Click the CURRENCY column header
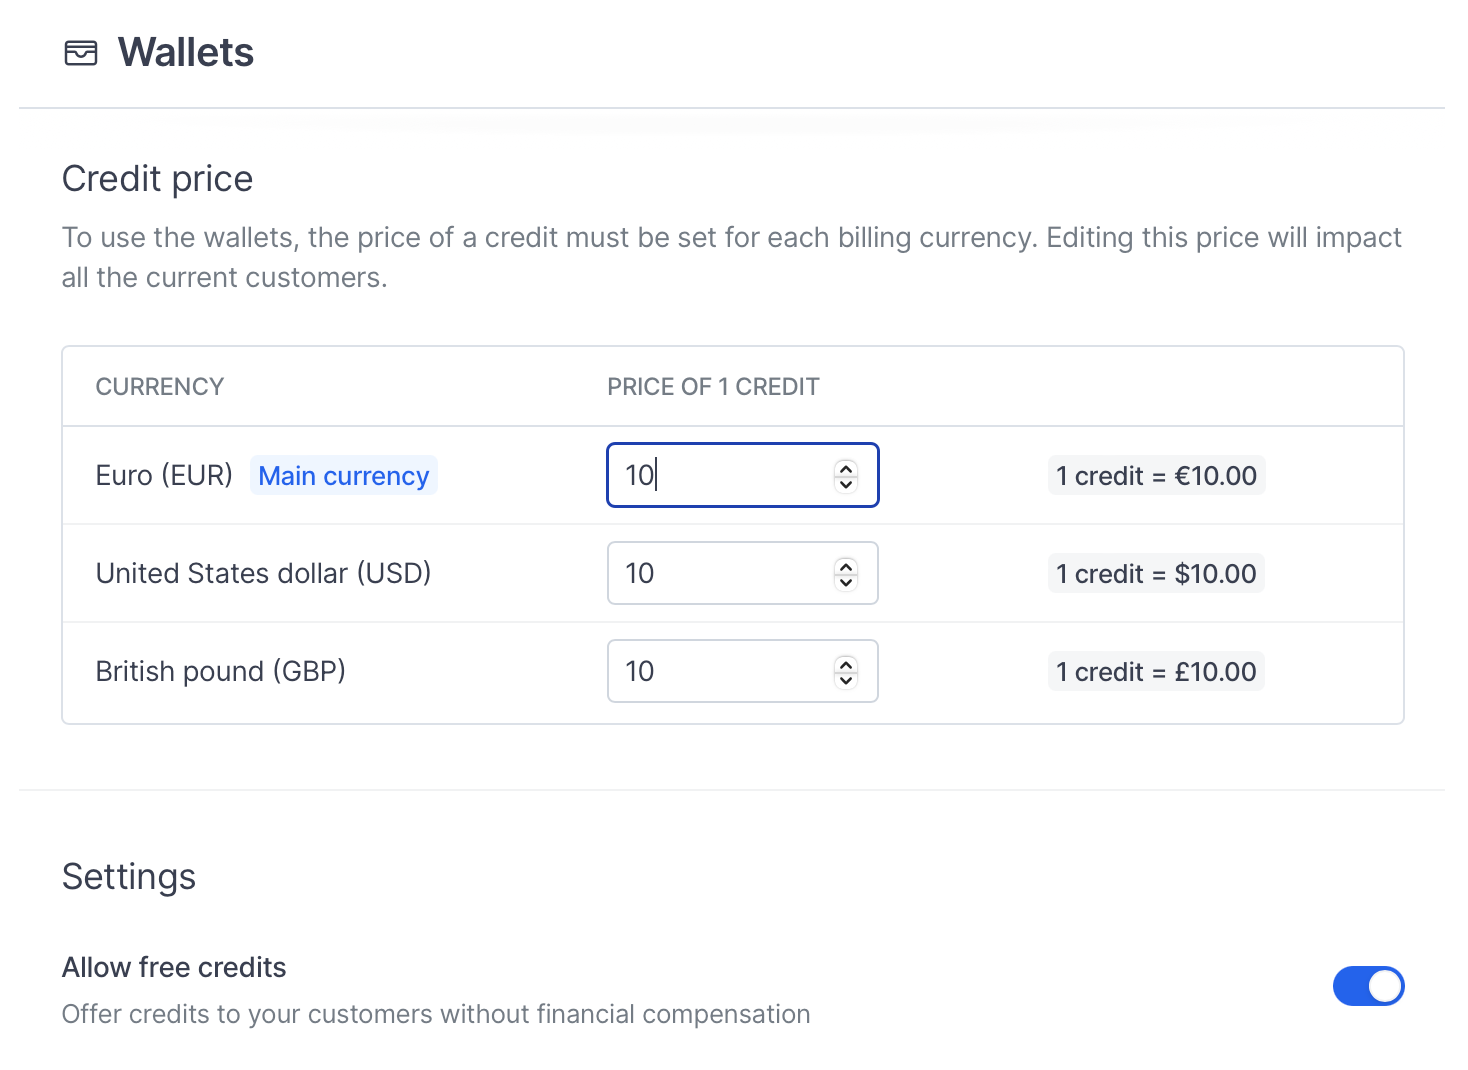Viewport: 1468px width, 1070px height. (160, 387)
